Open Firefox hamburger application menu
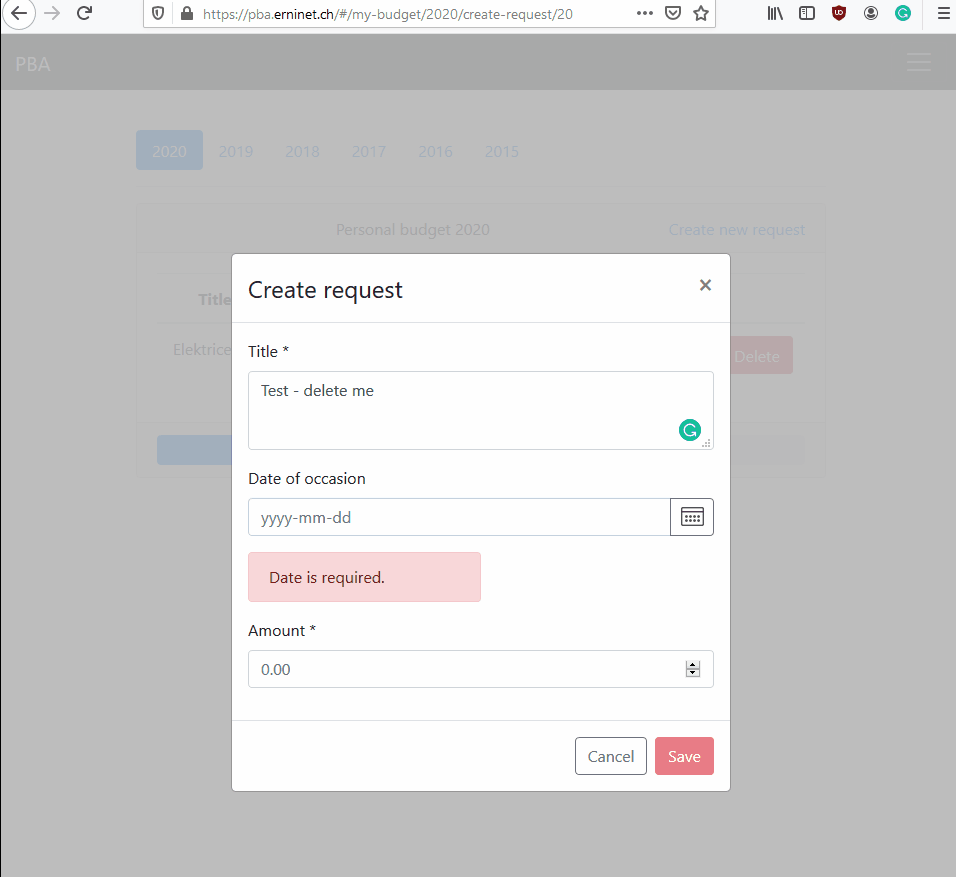956x877 pixels. click(x=943, y=13)
